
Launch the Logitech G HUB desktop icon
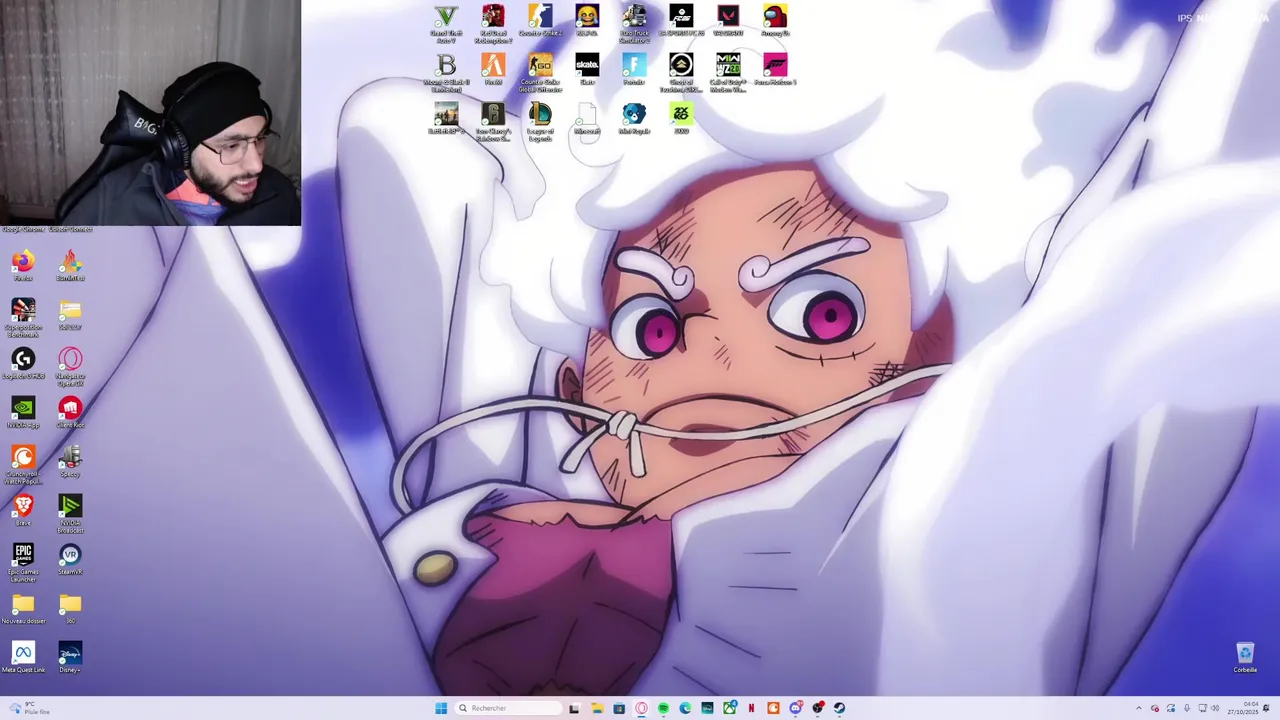23,364
